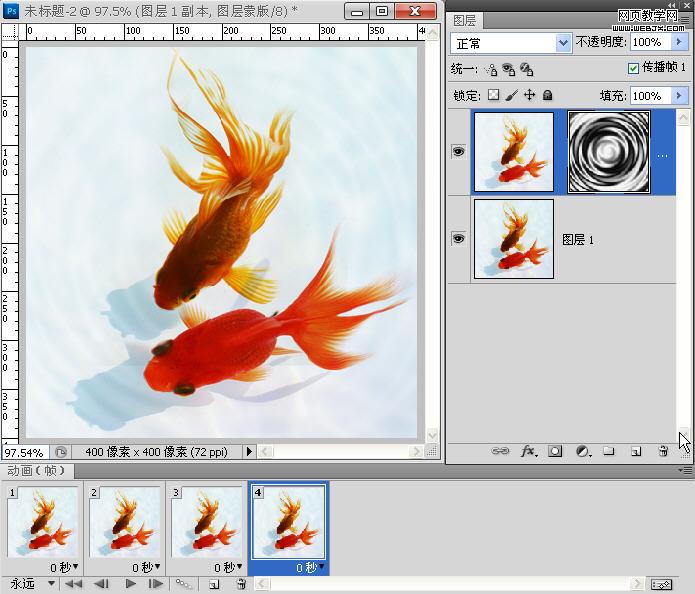The width and height of the screenshot is (695, 594).
Task: Switch to the 动画(帧) panel tab
Action: pyautogui.click(x=36, y=470)
